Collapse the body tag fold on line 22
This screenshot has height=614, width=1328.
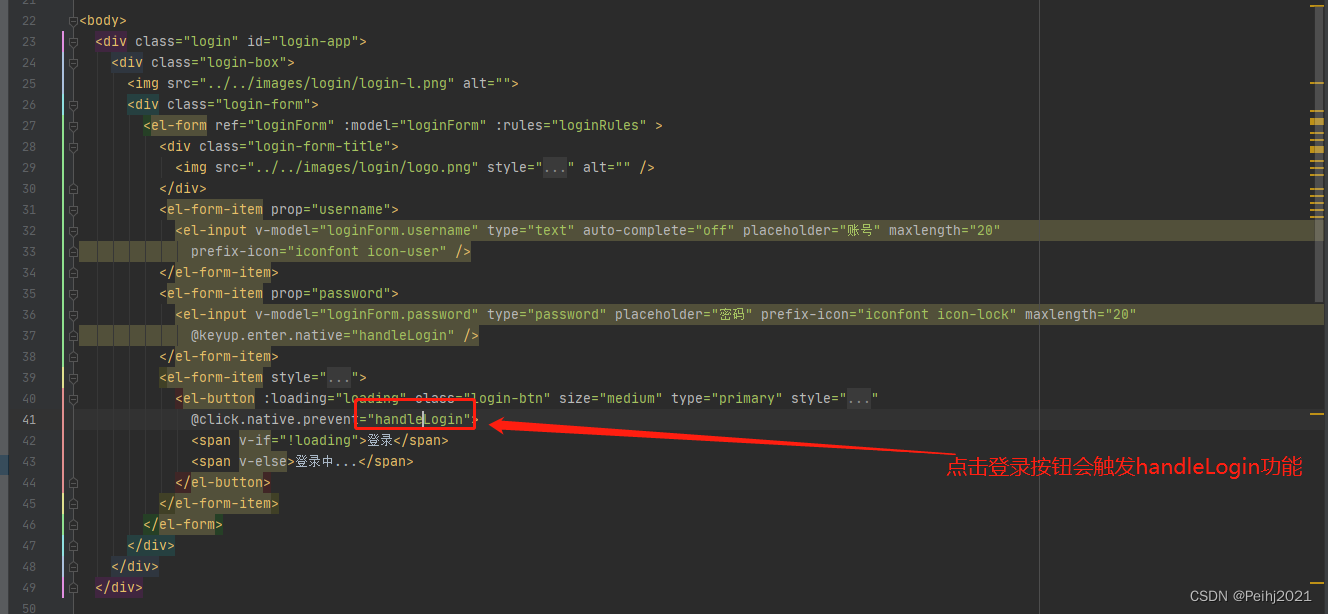73,21
